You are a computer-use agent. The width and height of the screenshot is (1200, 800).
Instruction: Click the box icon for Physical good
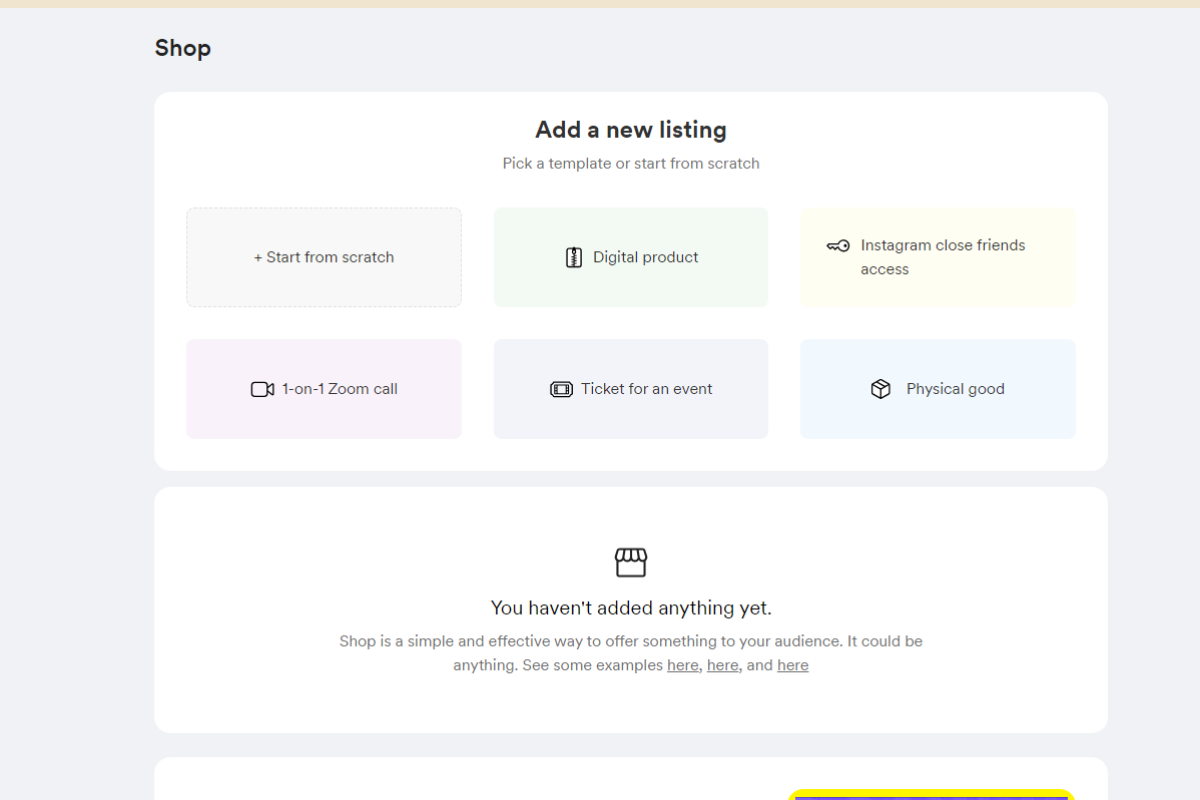click(880, 389)
